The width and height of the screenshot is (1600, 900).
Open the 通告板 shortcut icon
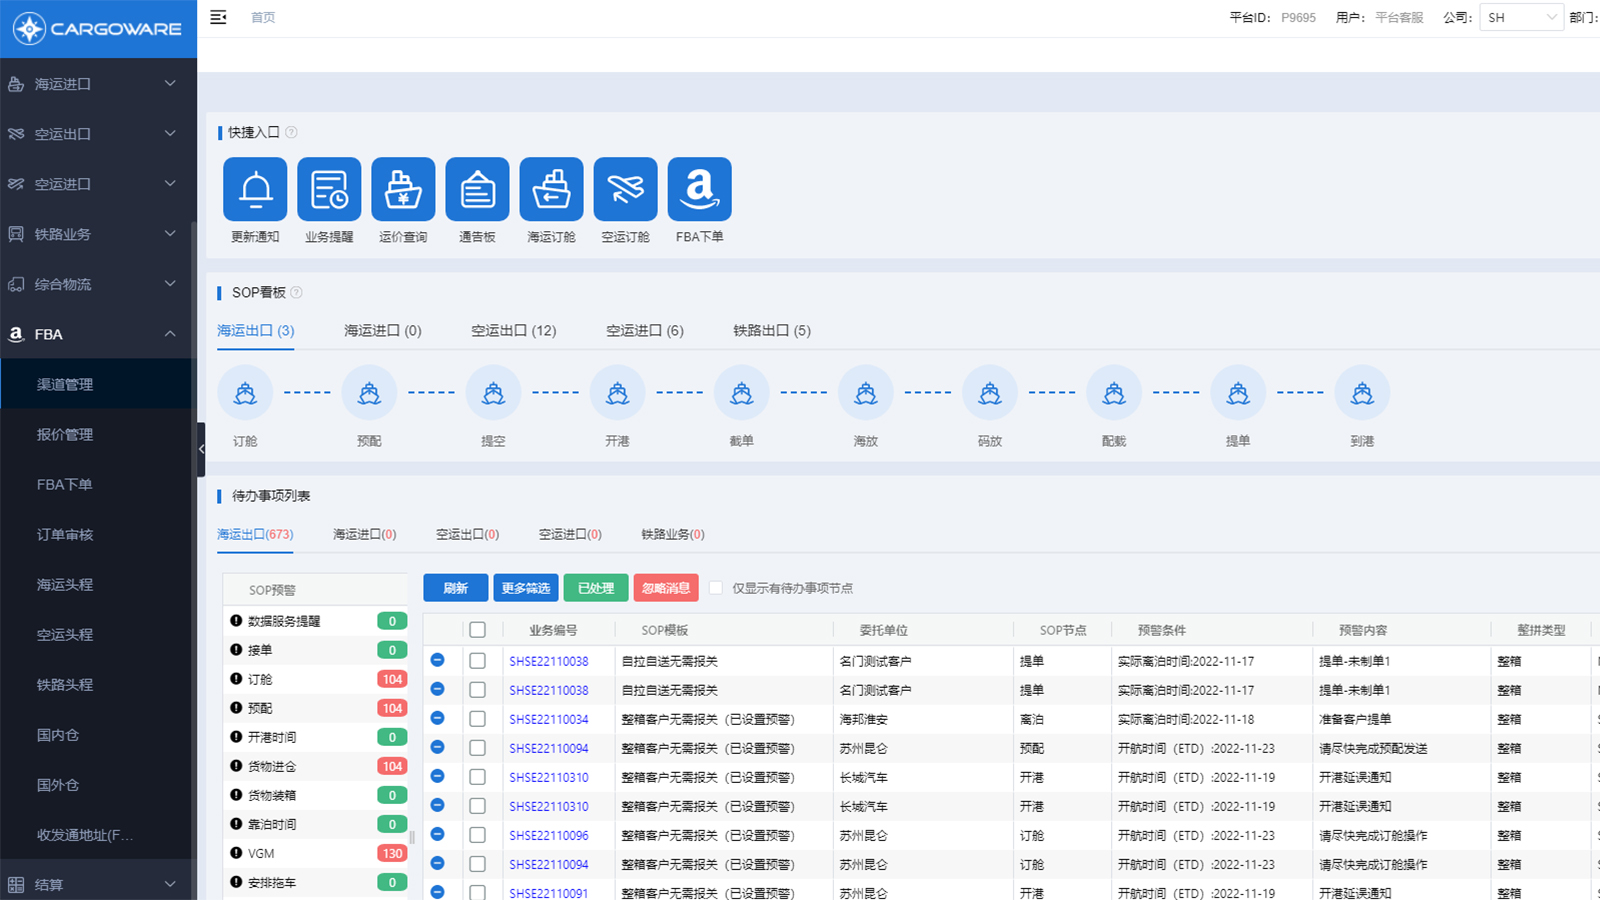pyautogui.click(x=477, y=189)
